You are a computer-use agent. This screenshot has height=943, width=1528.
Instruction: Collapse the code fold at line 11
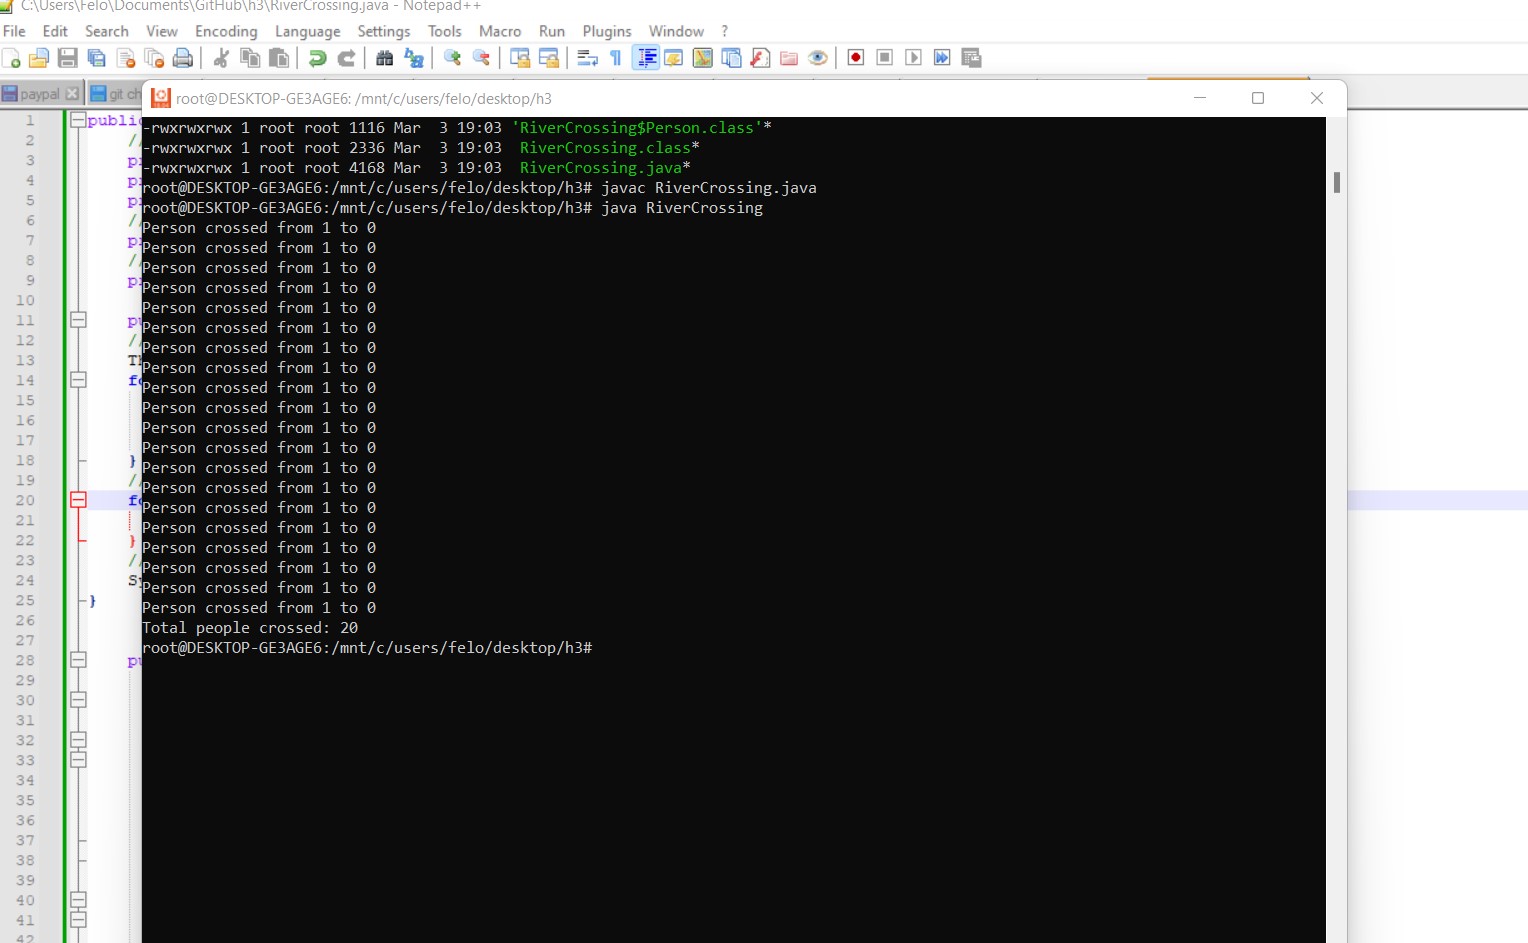pyautogui.click(x=78, y=320)
